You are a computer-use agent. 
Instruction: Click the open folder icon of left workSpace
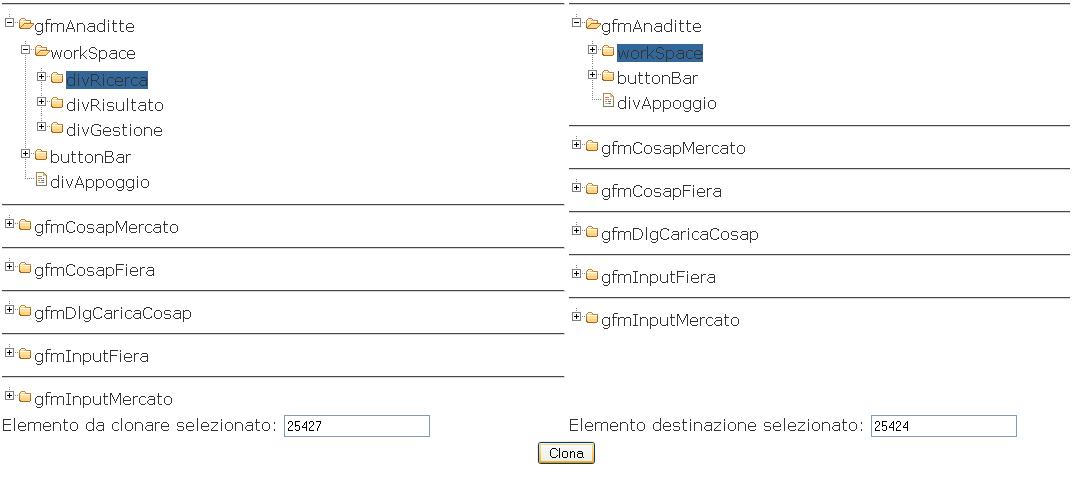[41, 52]
